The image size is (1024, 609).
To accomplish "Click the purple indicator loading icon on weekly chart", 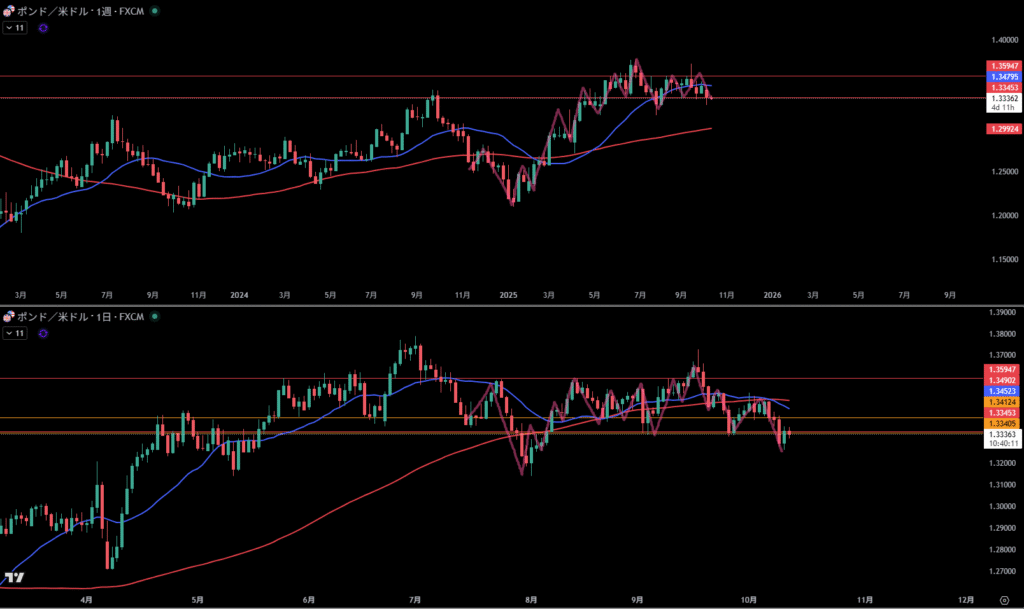I will tap(43, 28).
